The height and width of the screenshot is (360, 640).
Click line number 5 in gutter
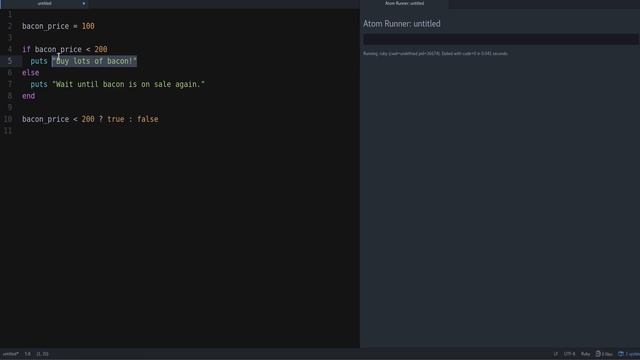coord(10,61)
